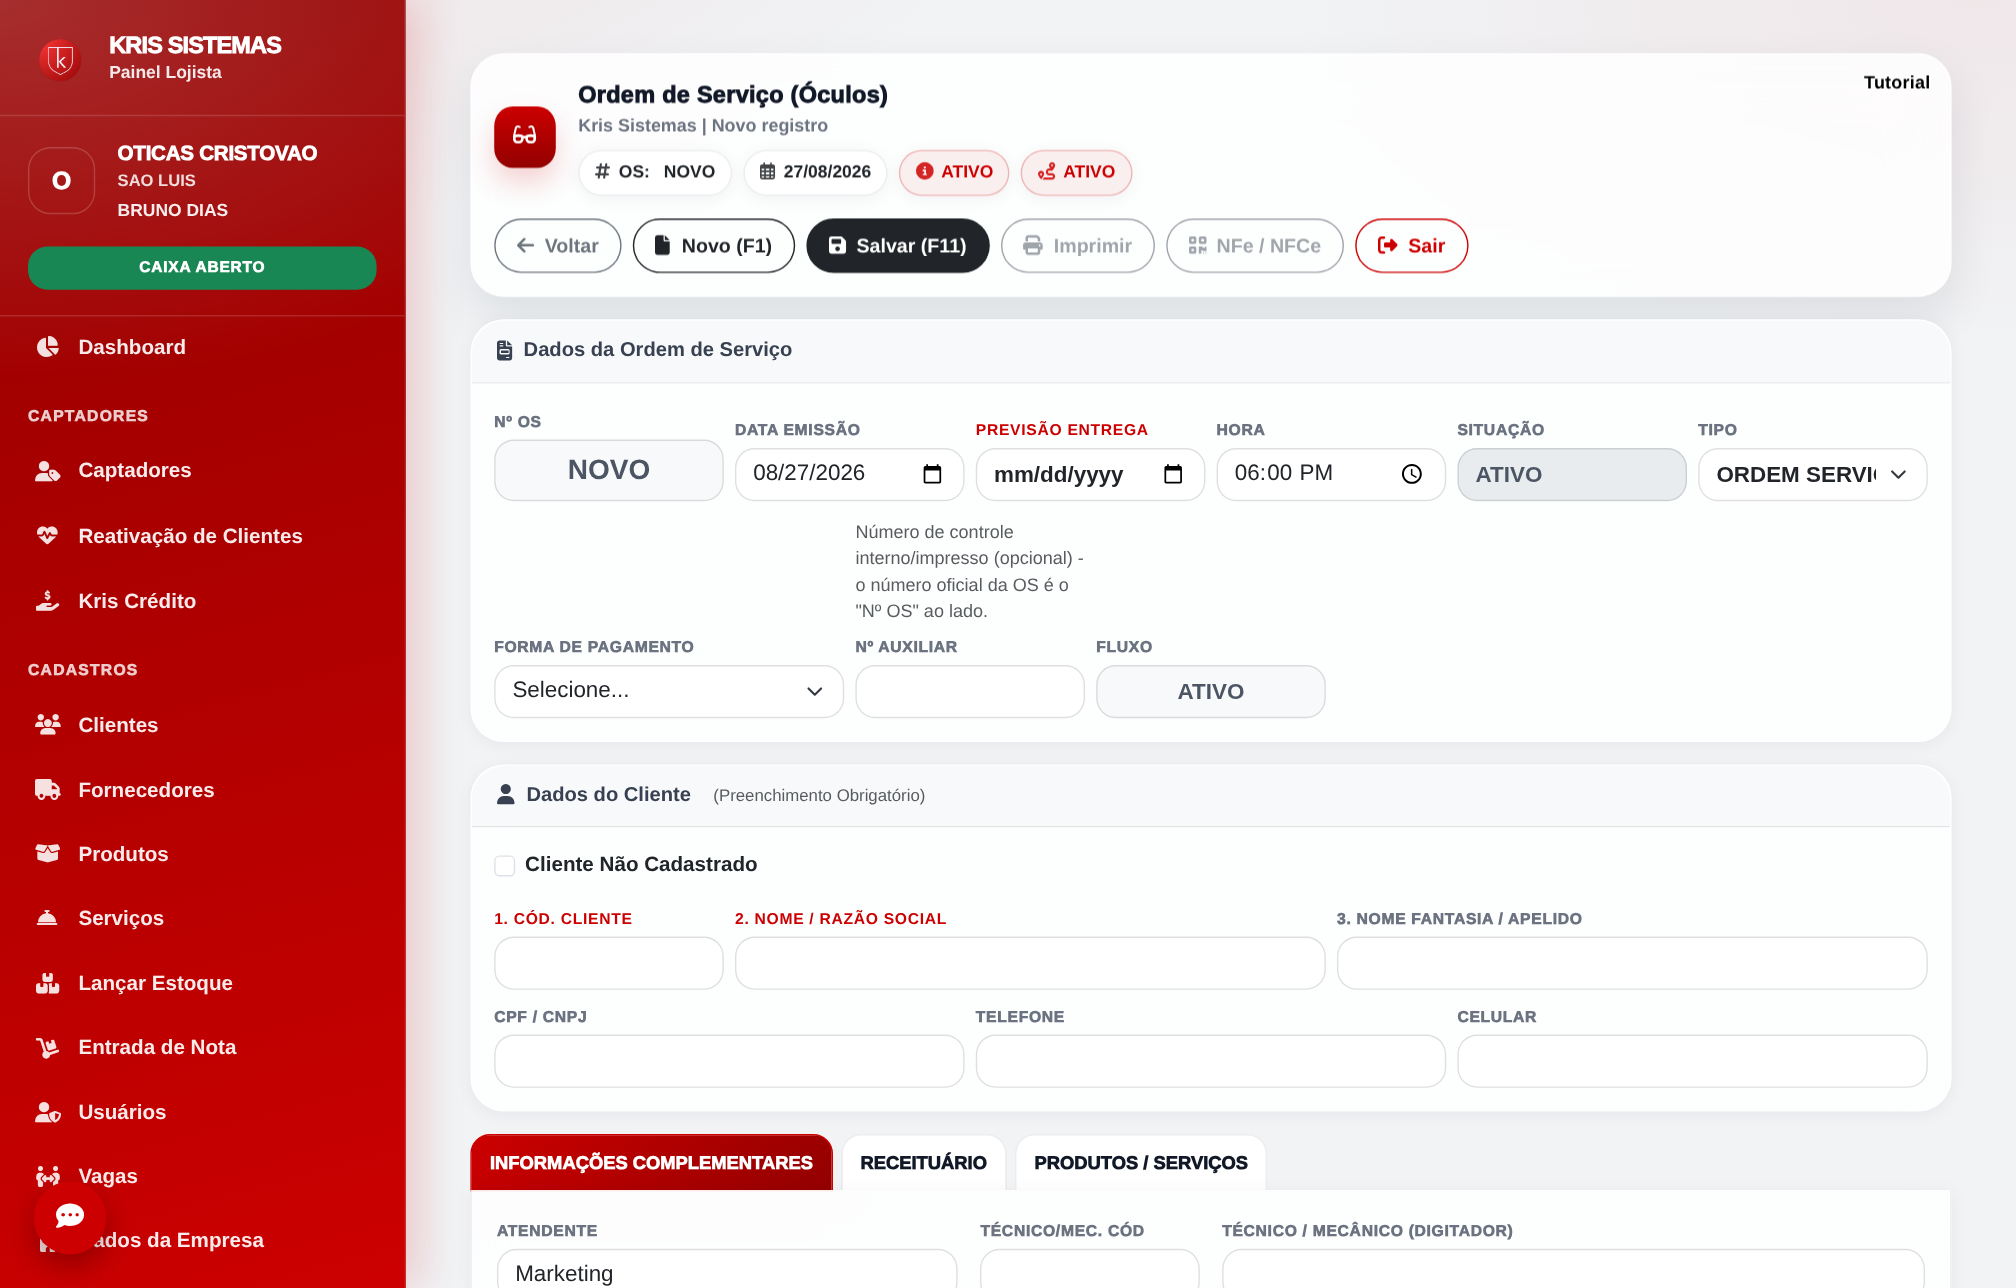Click the calendar icon in 27/08/2026 badge

[x=767, y=171]
